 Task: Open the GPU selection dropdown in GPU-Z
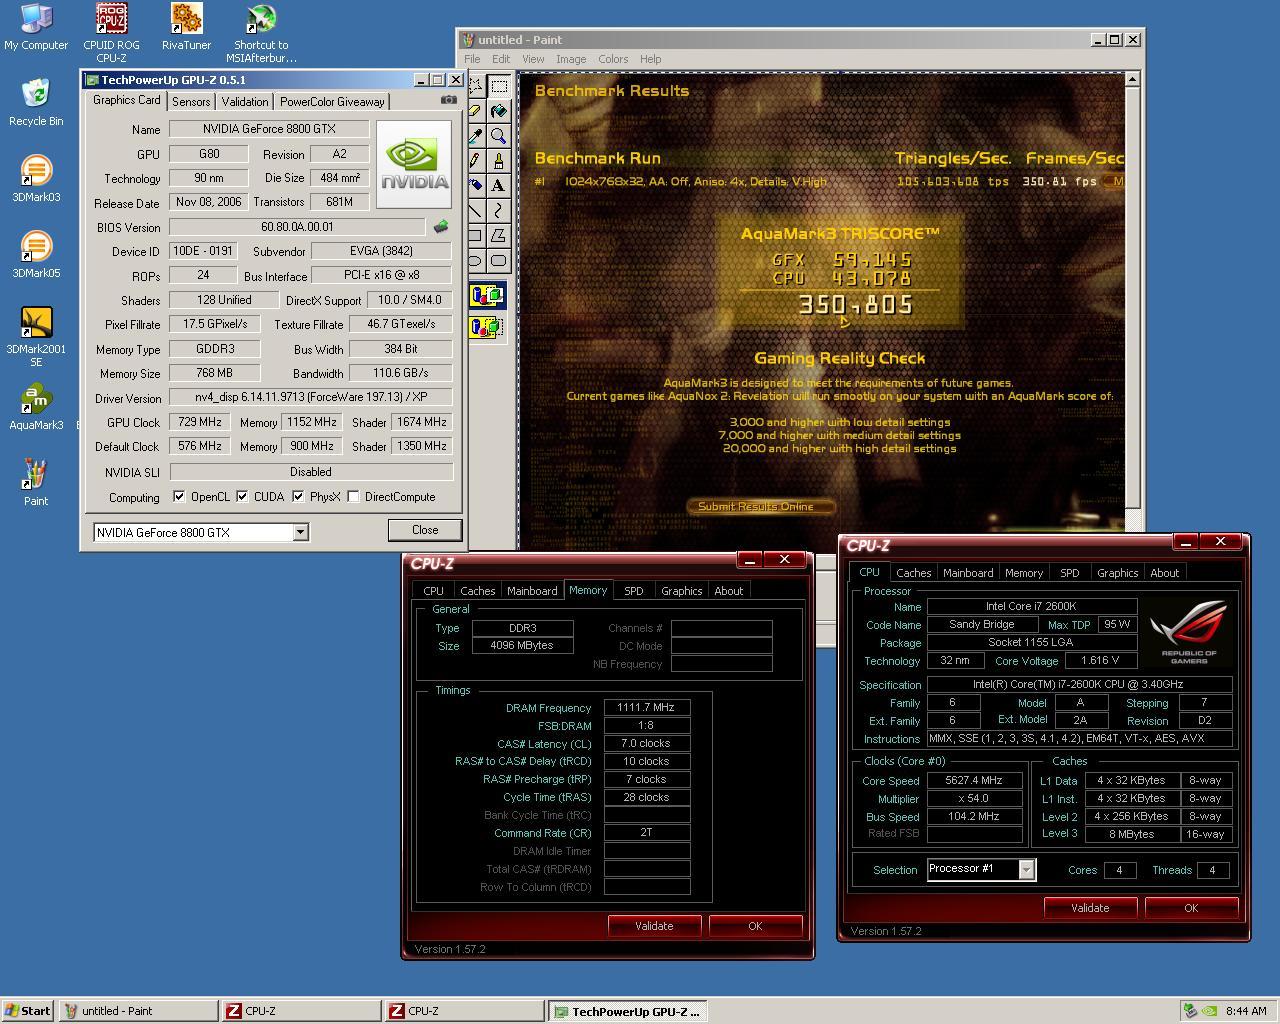[300, 533]
